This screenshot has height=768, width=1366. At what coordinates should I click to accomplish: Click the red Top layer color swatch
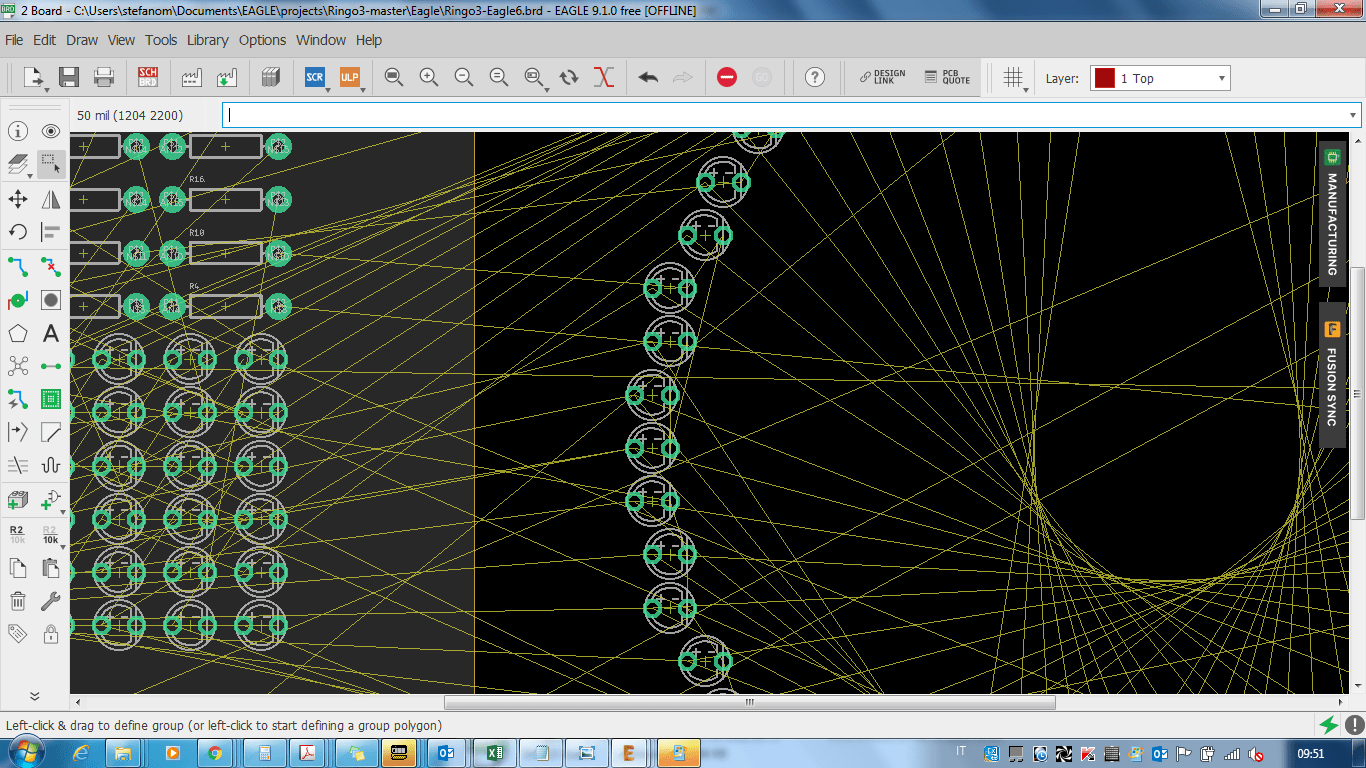click(x=1104, y=78)
